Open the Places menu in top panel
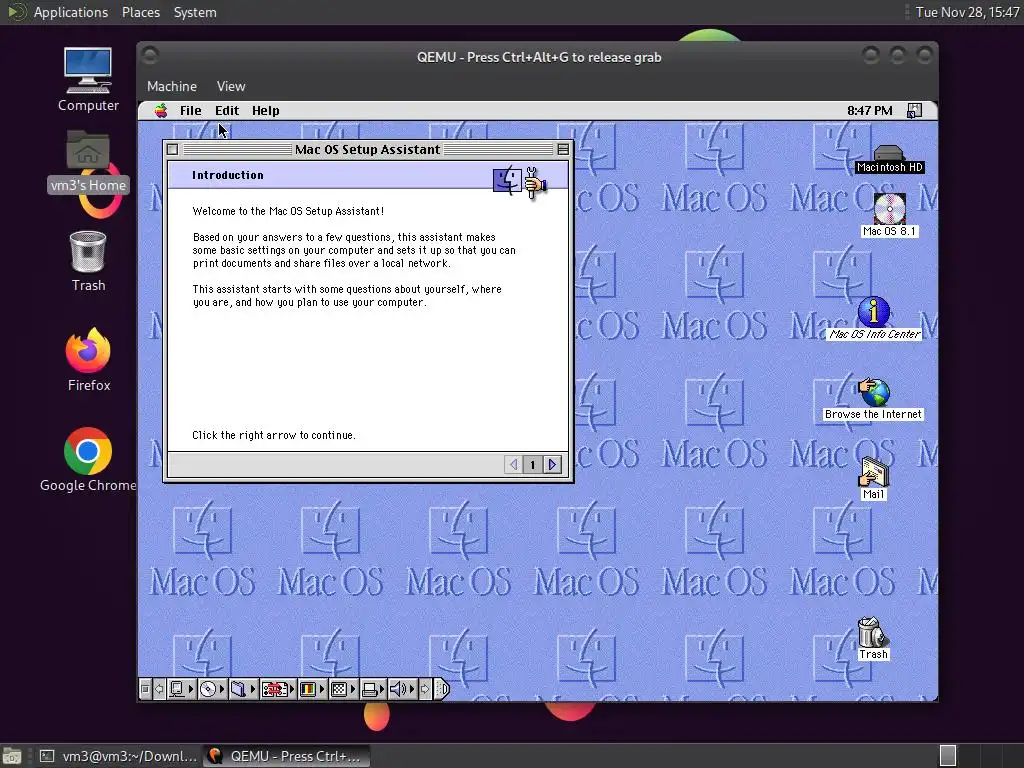 click(141, 12)
